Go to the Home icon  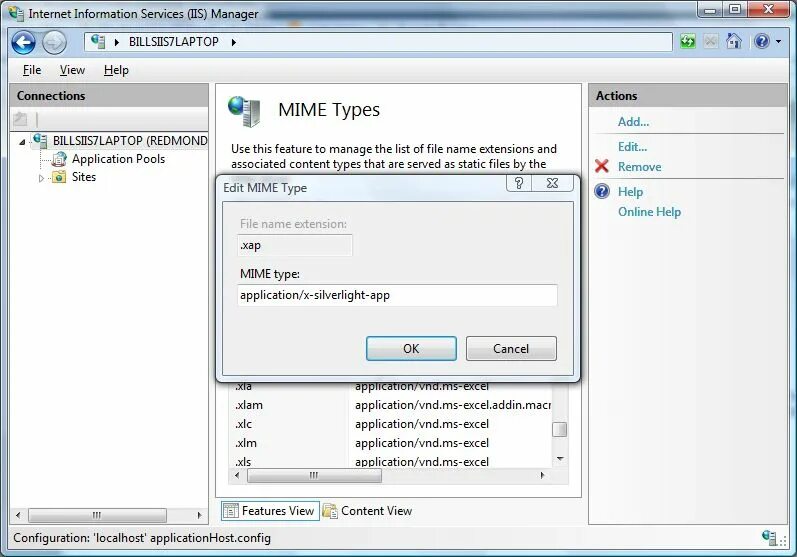pos(733,41)
